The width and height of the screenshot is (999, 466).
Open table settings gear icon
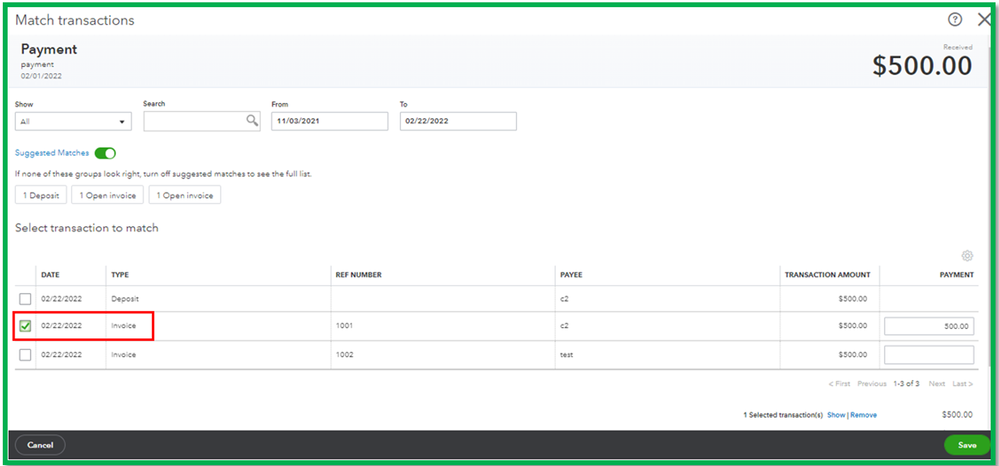click(967, 256)
